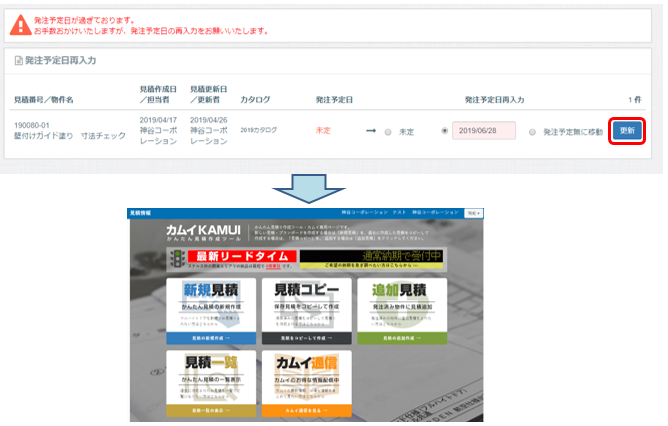Open the 見積一覧 card
Image resolution: width=668 pixels, height=426 pixels.
(x=211, y=383)
